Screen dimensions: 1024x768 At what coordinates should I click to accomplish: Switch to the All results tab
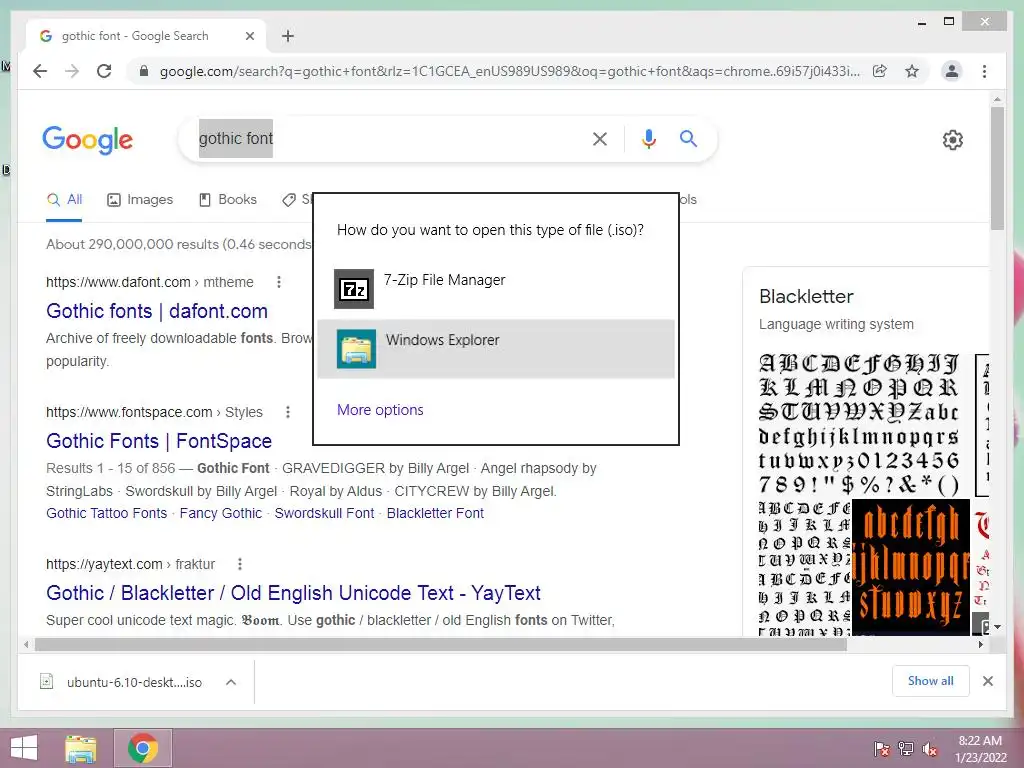64,200
